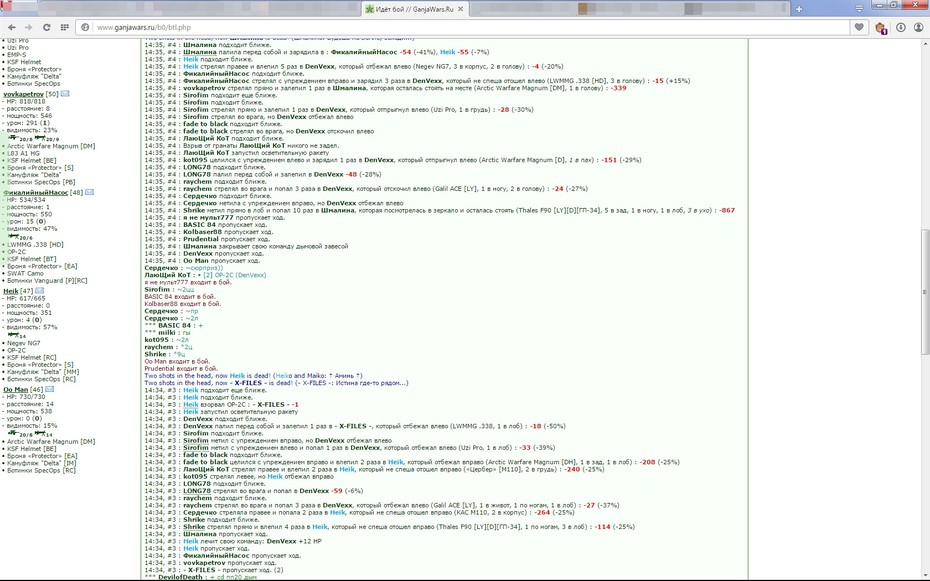
Task: Open the user profile icon in toolbar
Action: click(x=919, y=27)
